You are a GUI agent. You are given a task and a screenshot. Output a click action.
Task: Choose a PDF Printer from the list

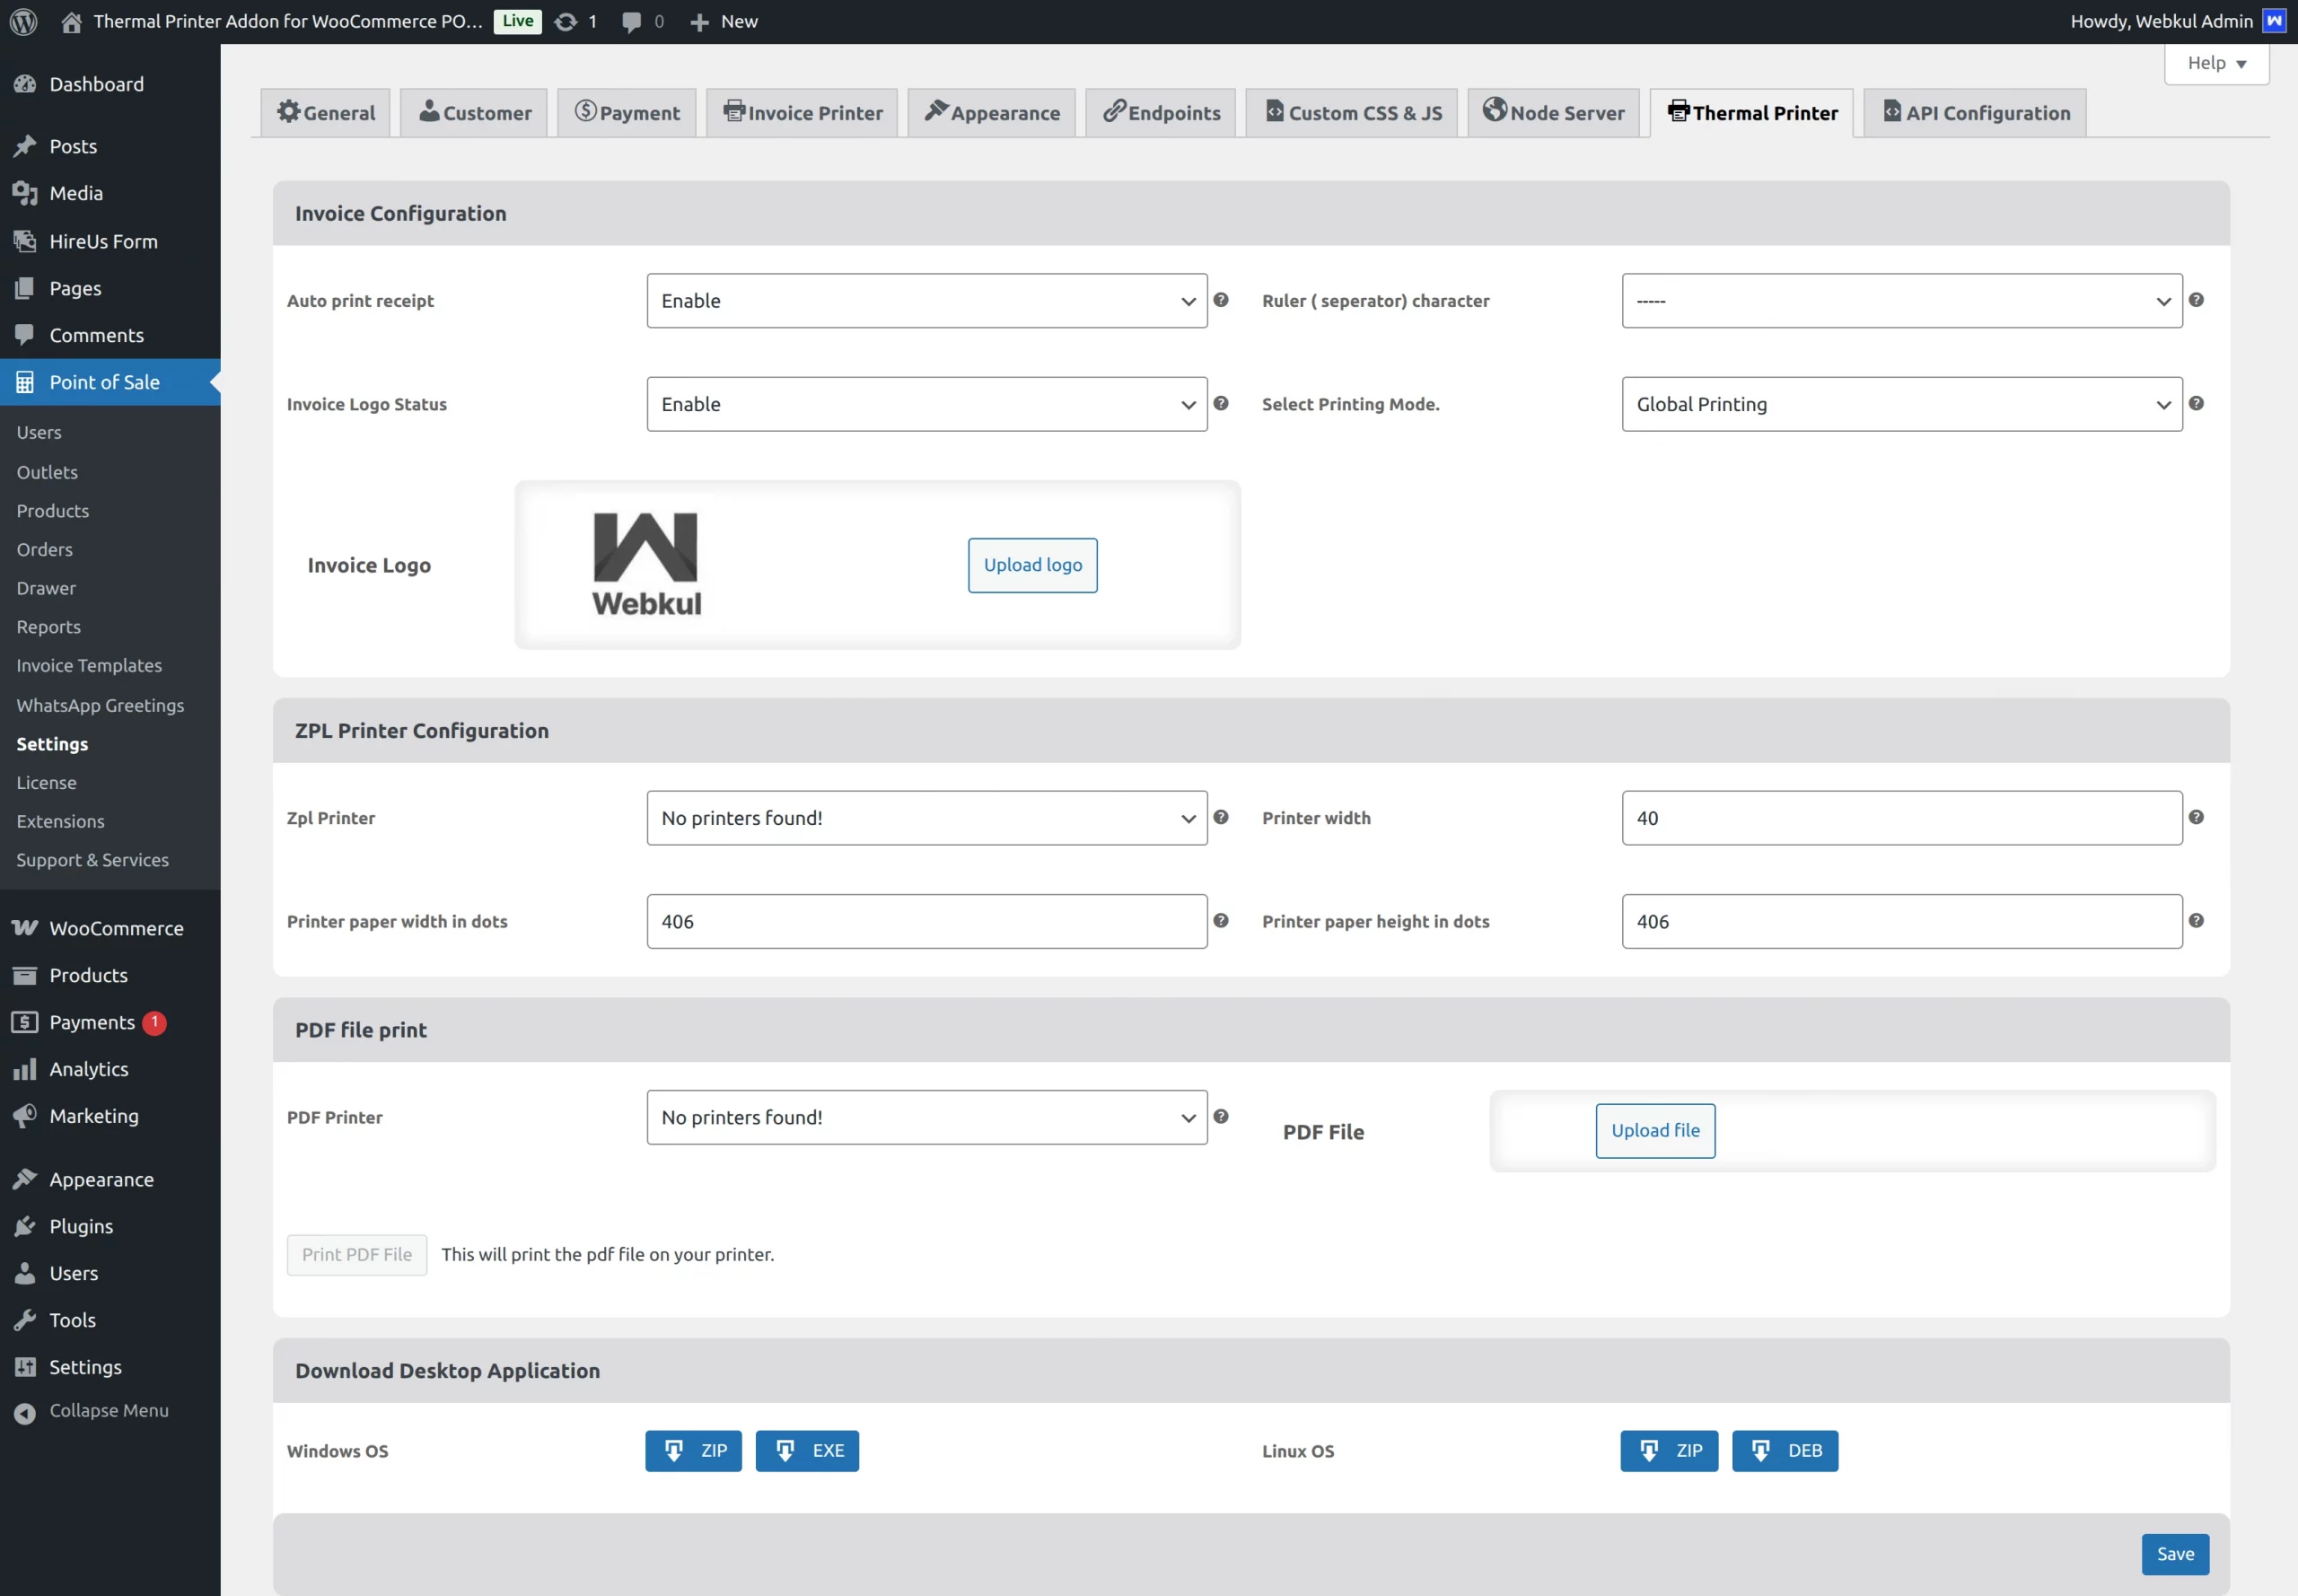(x=925, y=1117)
